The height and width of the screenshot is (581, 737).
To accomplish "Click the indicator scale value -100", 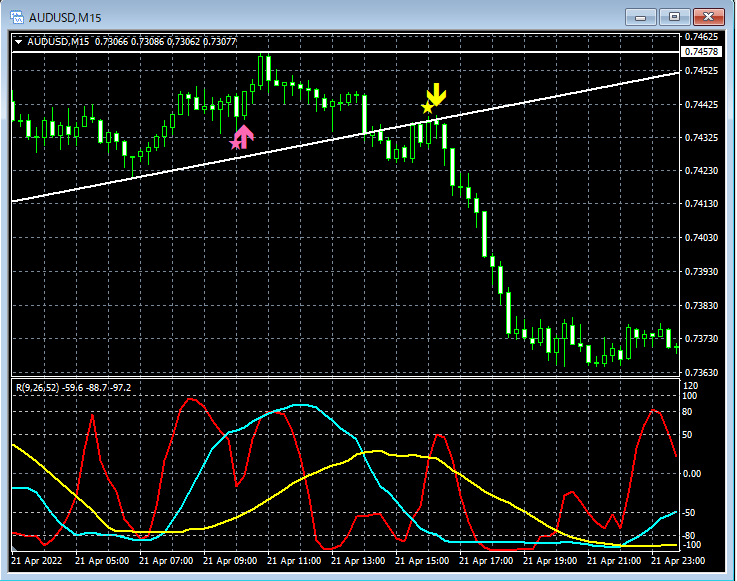I will click(690, 545).
